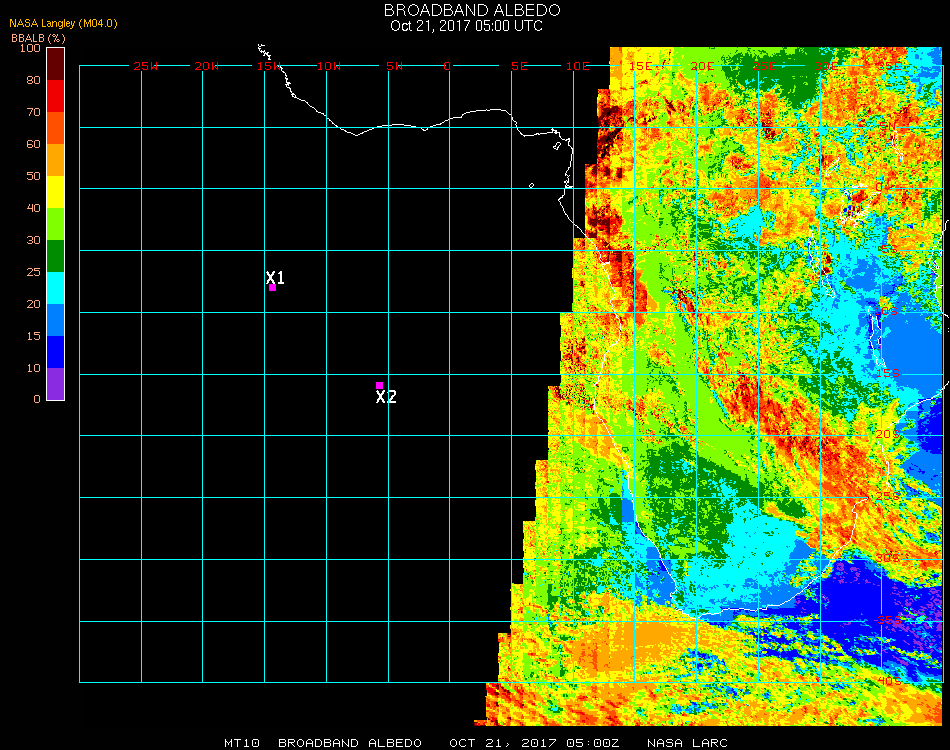Pick the dark blue 10-15 colorbar segment
This screenshot has width=950, height=750.
56,352
